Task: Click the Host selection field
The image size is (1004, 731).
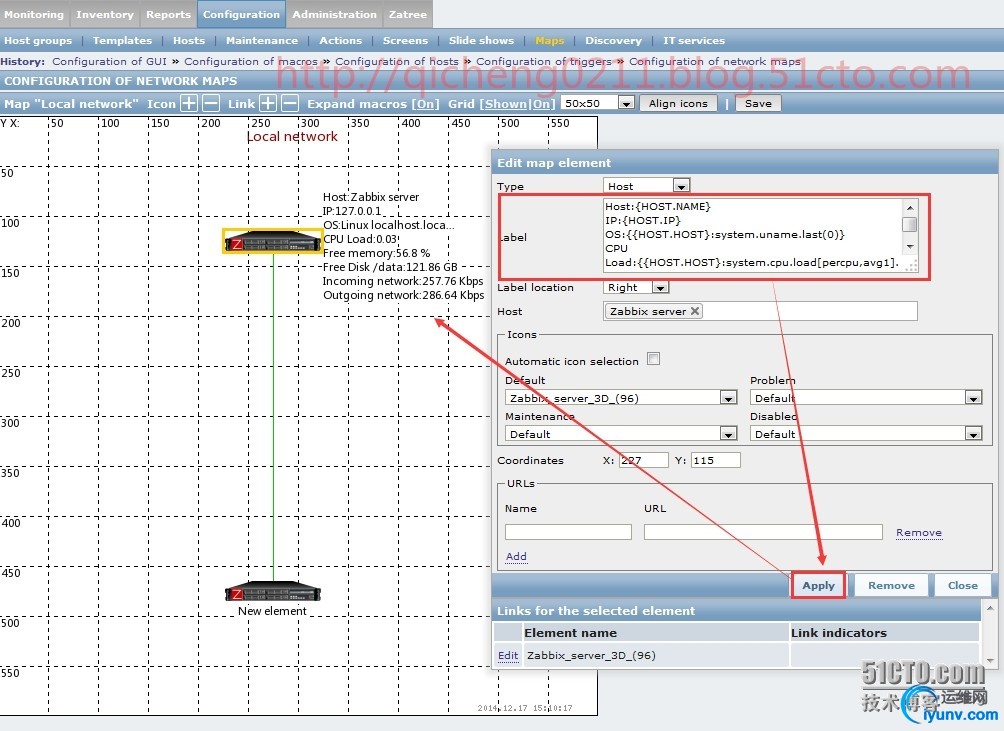Action: click(760, 311)
